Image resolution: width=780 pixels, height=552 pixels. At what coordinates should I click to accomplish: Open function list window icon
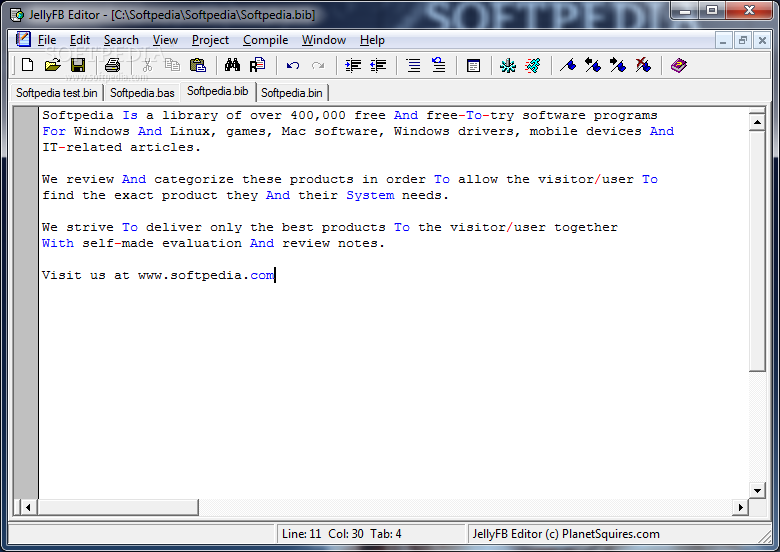pyautogui.click(x=474, y=65)
